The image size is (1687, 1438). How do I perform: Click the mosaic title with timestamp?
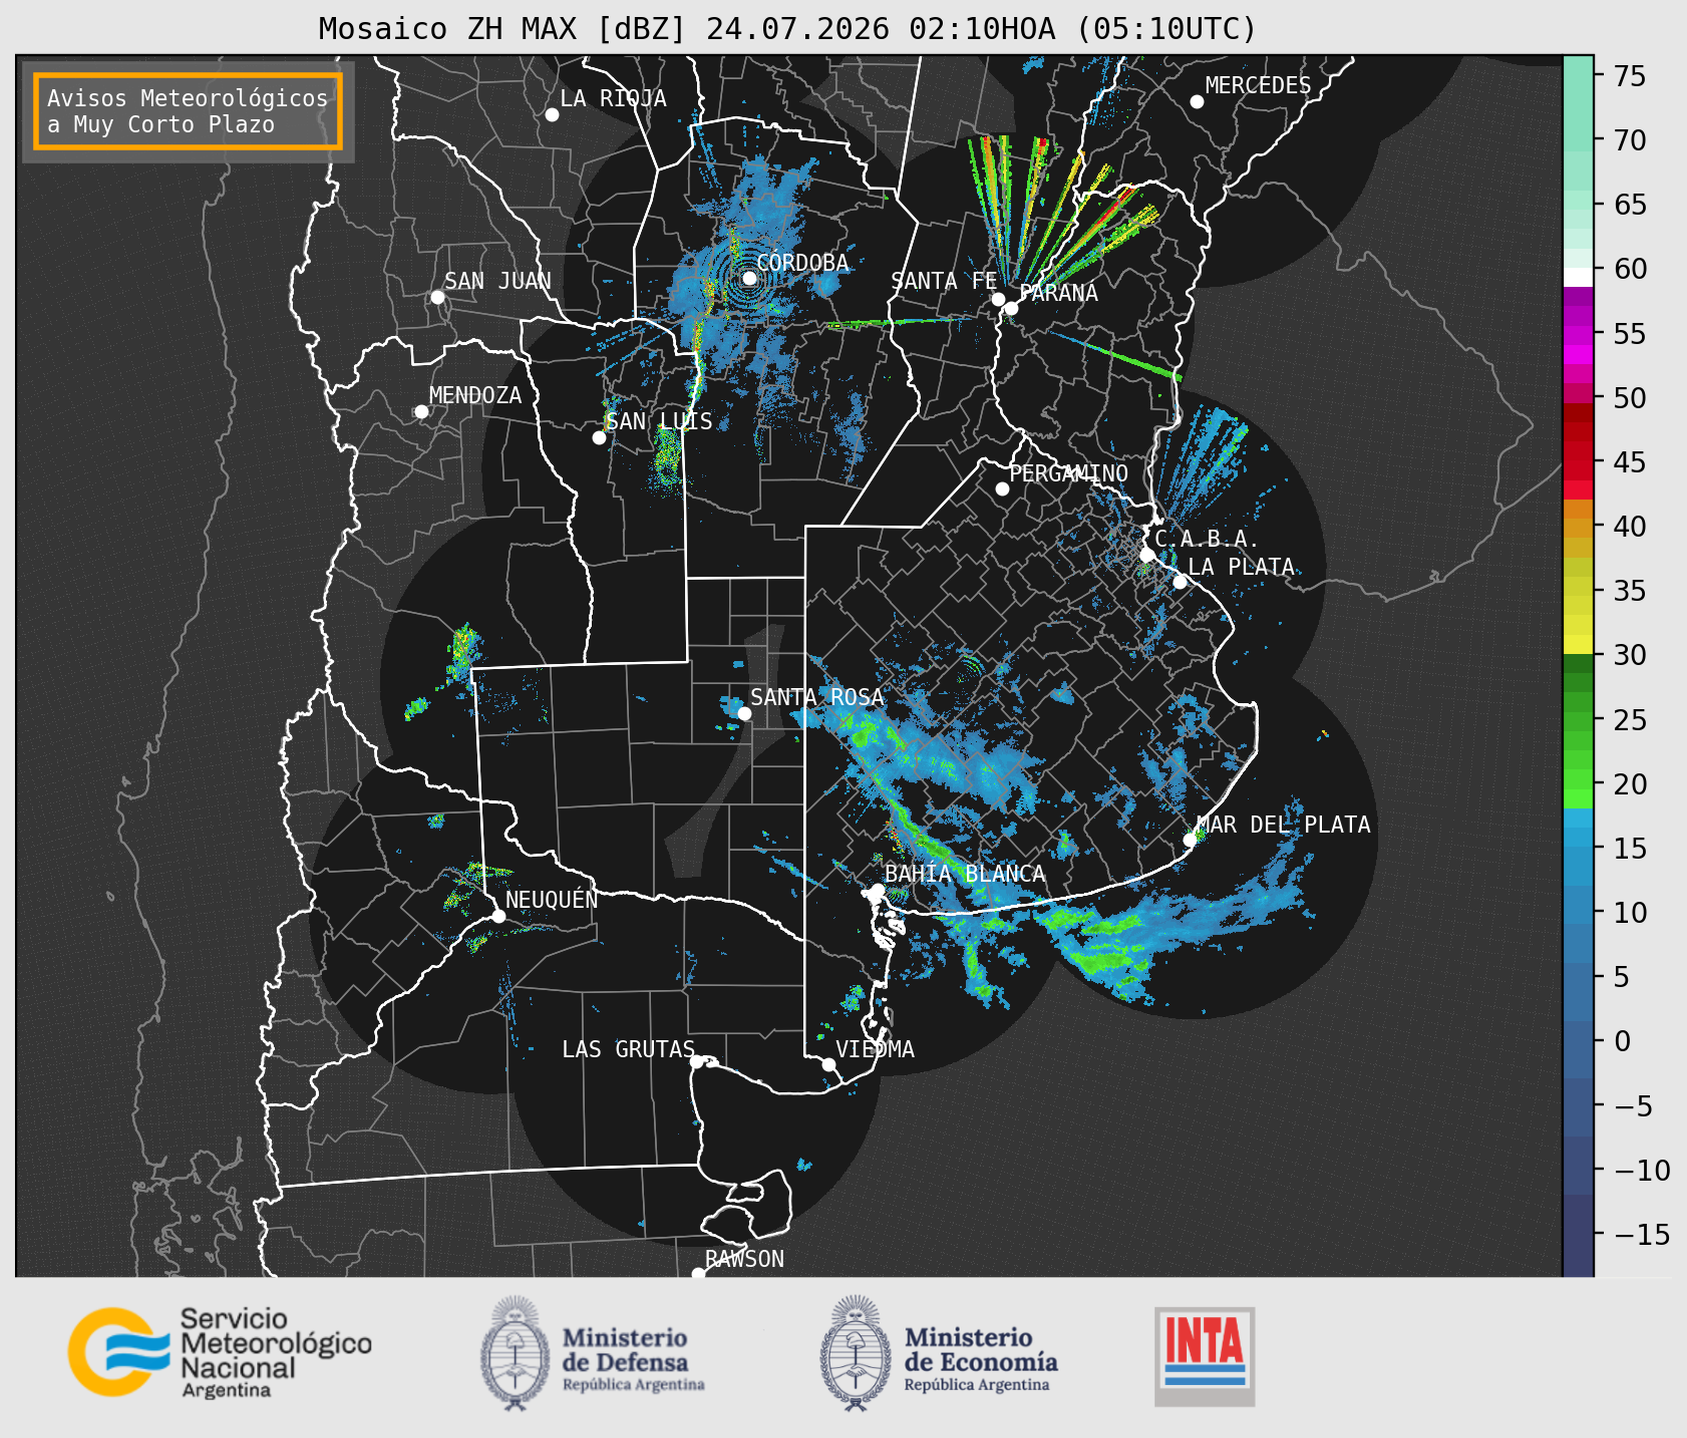pyautogui.click(x=787, y=28)
